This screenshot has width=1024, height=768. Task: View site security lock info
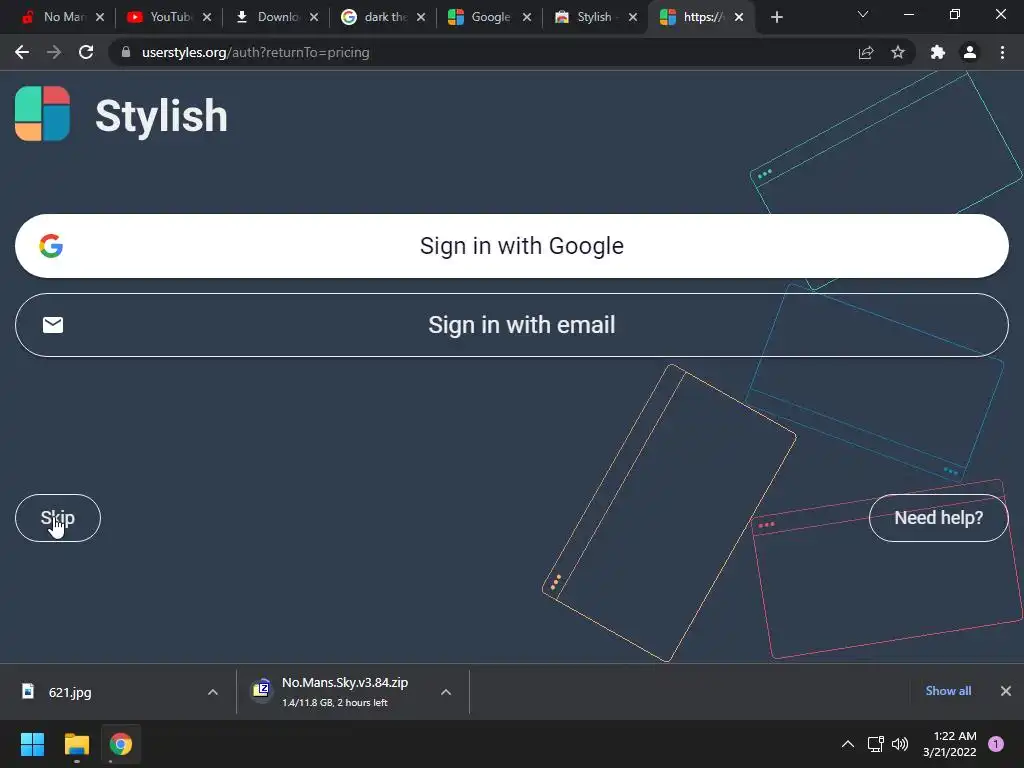click(126, 52)
